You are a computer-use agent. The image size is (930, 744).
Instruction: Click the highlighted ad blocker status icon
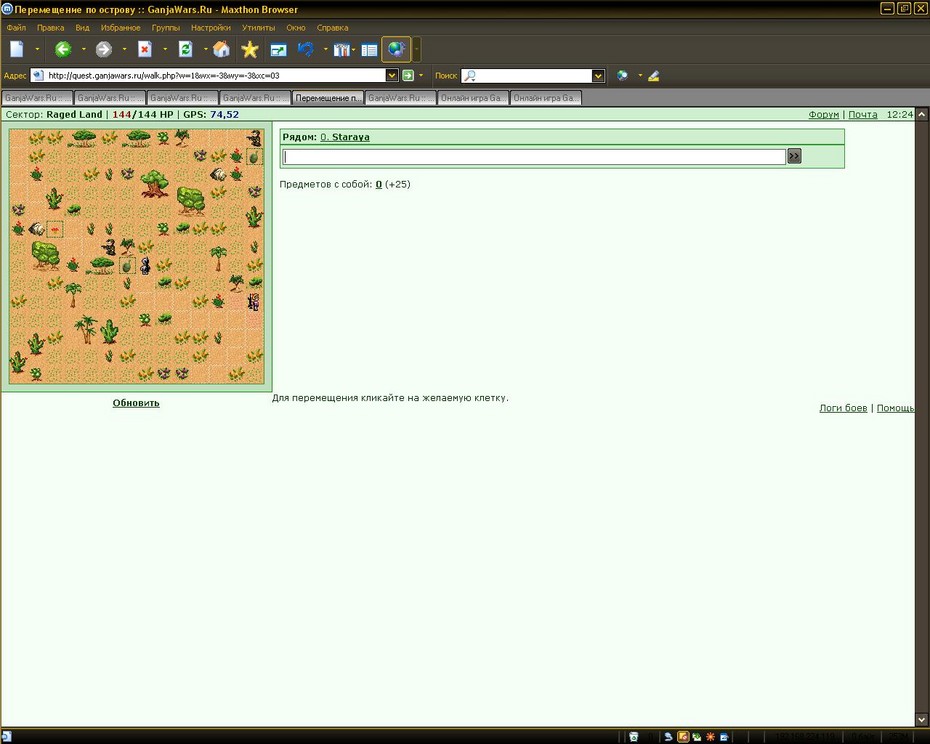pos(683,737)
